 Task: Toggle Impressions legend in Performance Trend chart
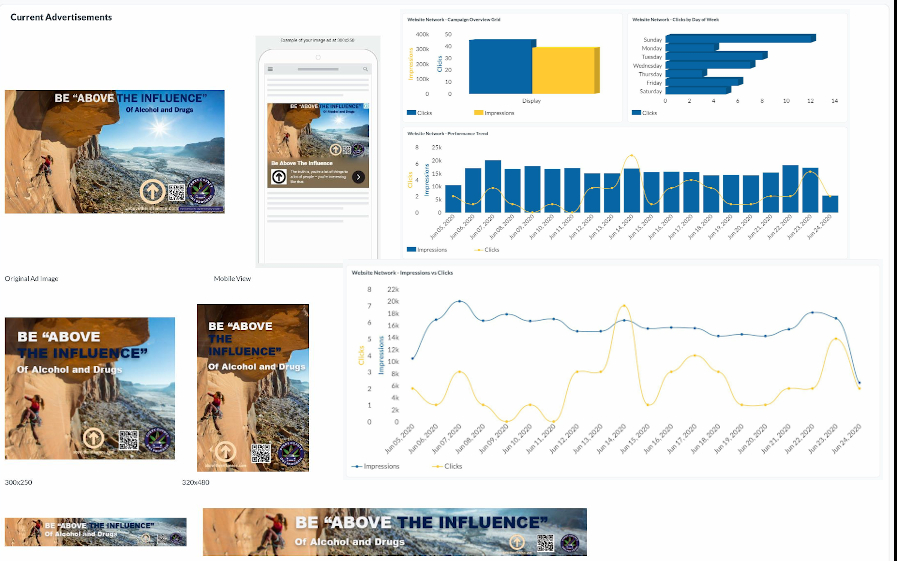pos(427,250)
